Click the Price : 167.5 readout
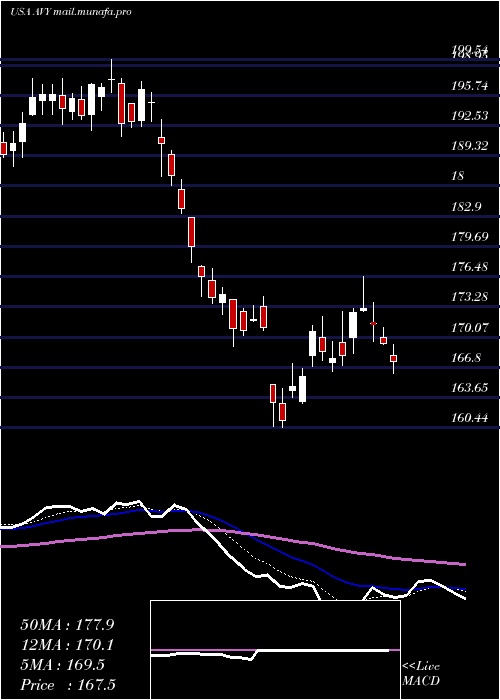The height and width of the screenshot is (700, 500). coord(68,685)
